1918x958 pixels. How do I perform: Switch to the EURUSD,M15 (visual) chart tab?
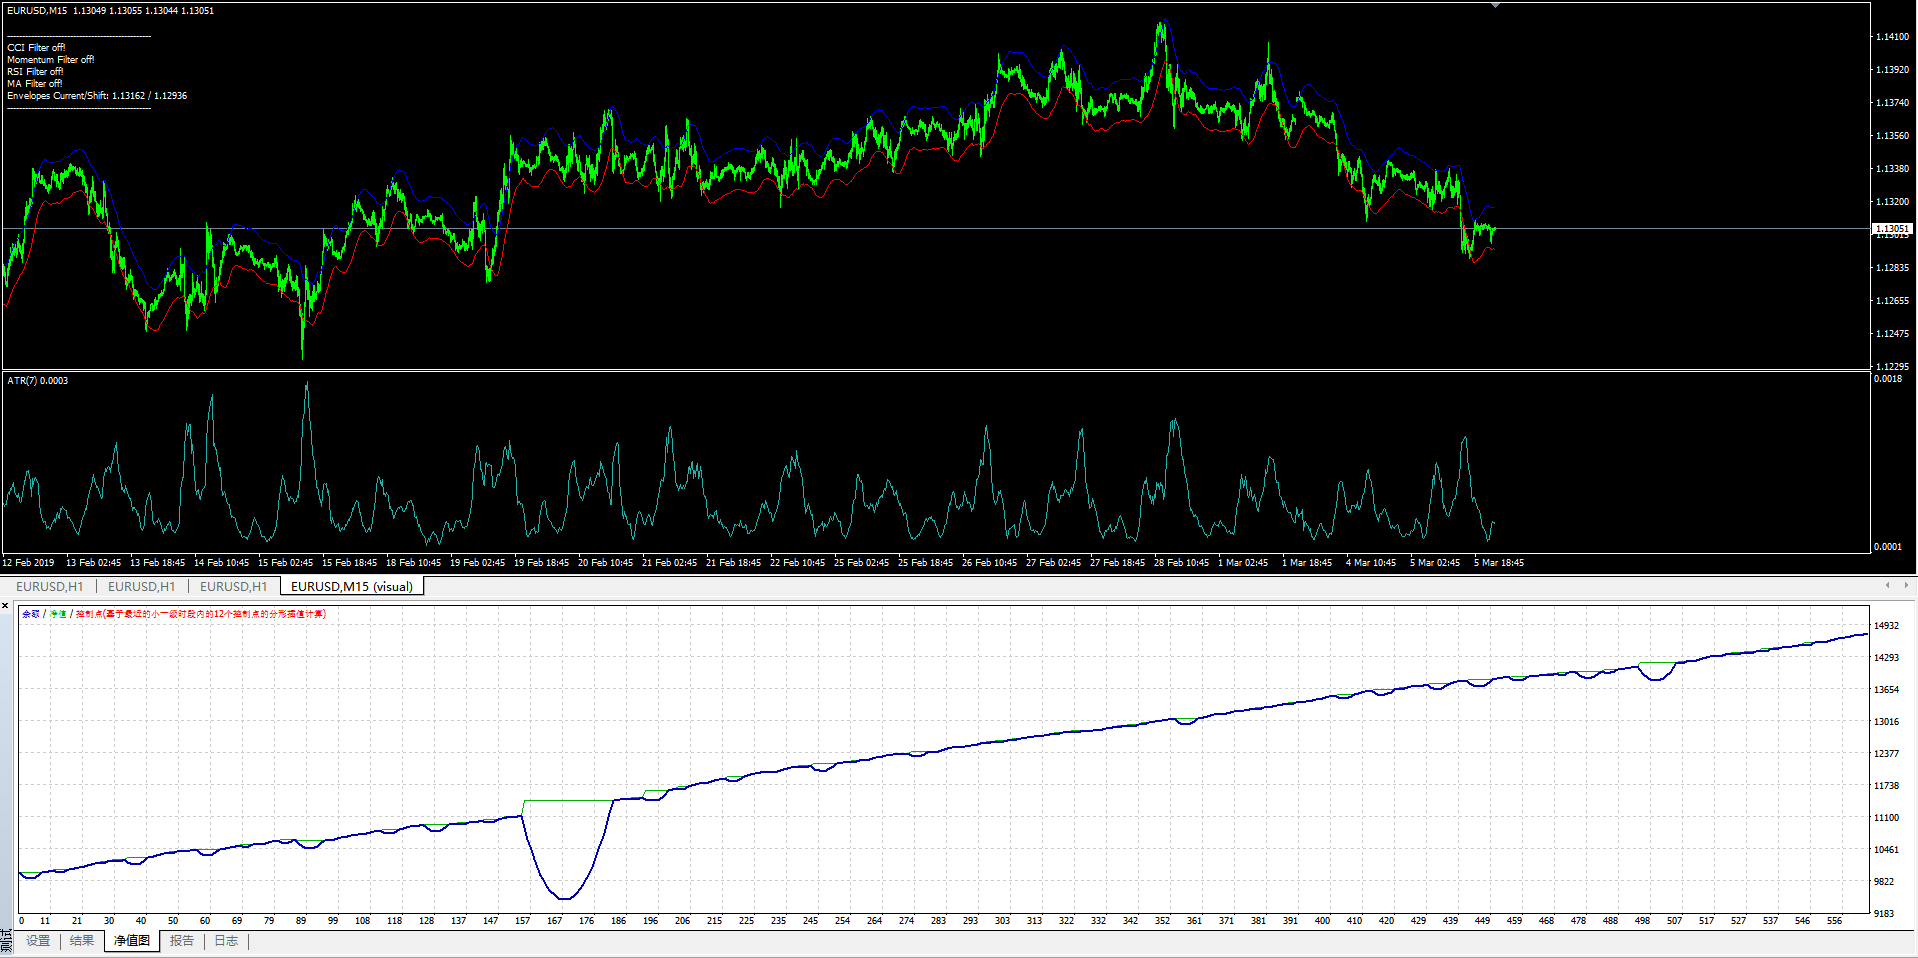352,586
